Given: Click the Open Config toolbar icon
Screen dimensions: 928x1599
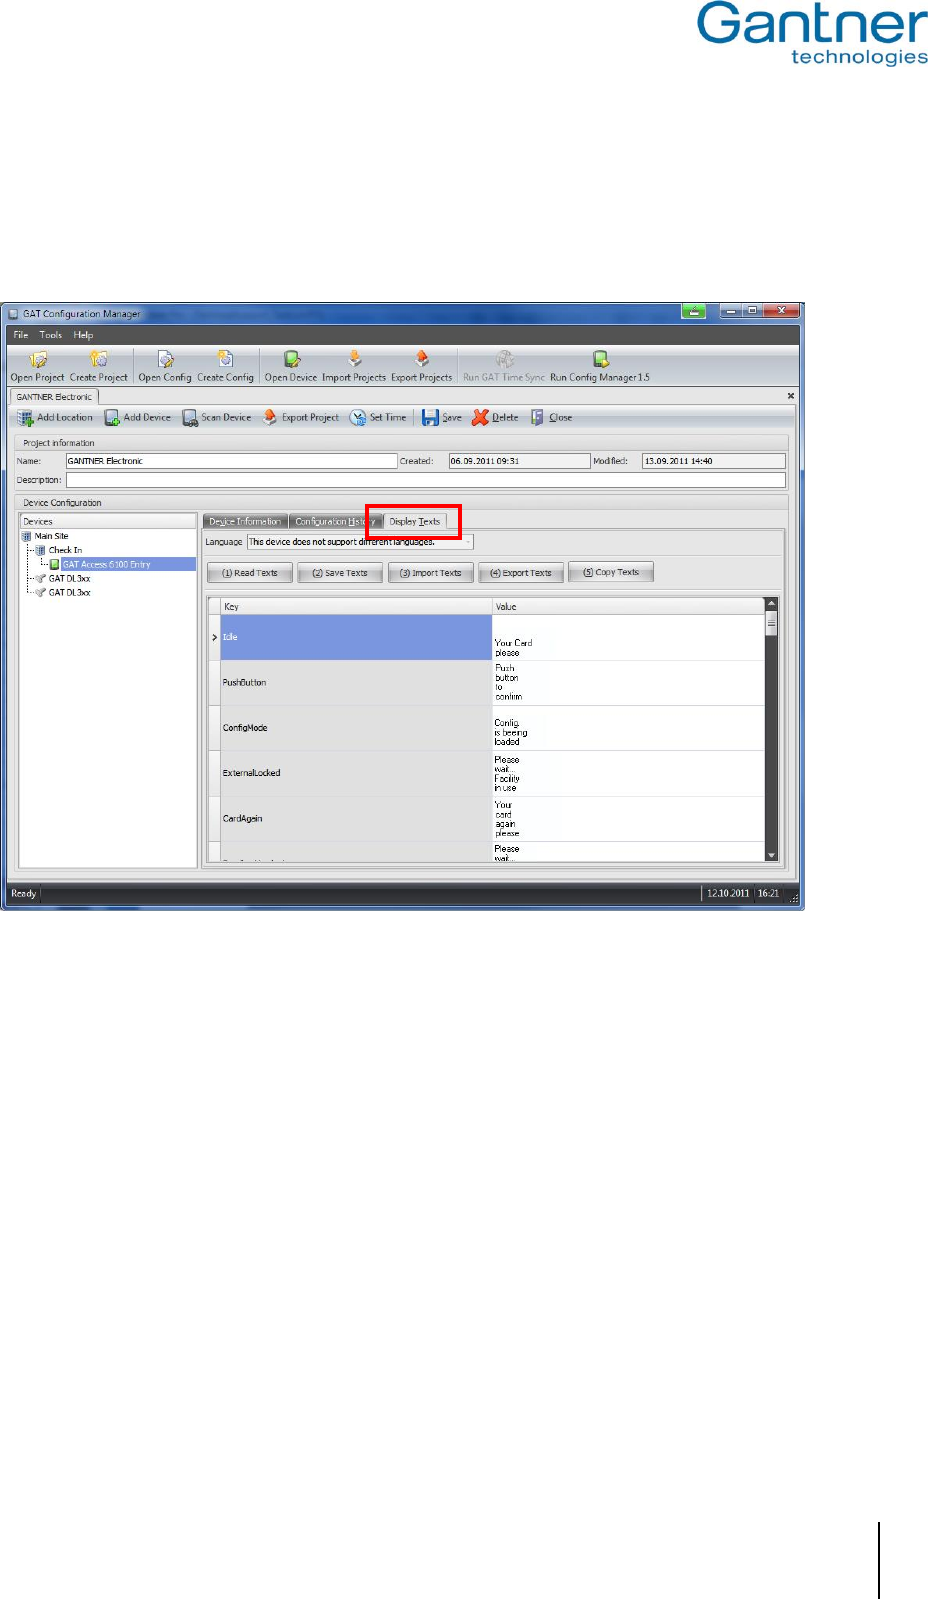Looking at the screenshot, I should (165, 360).
